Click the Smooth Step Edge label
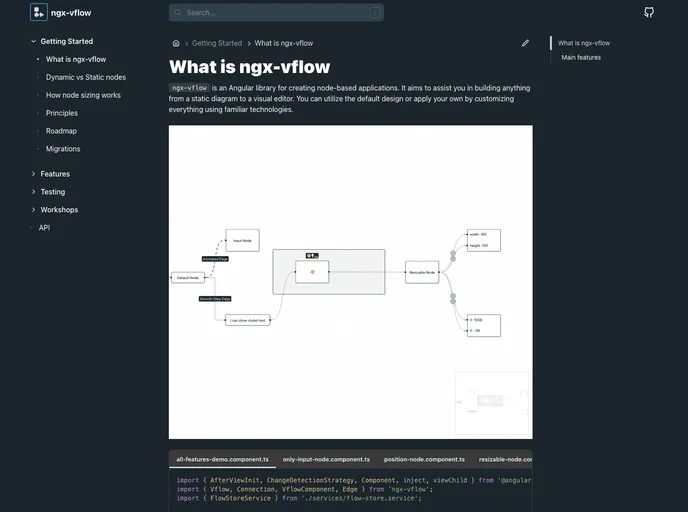688x512 pixels. [215, 299]
